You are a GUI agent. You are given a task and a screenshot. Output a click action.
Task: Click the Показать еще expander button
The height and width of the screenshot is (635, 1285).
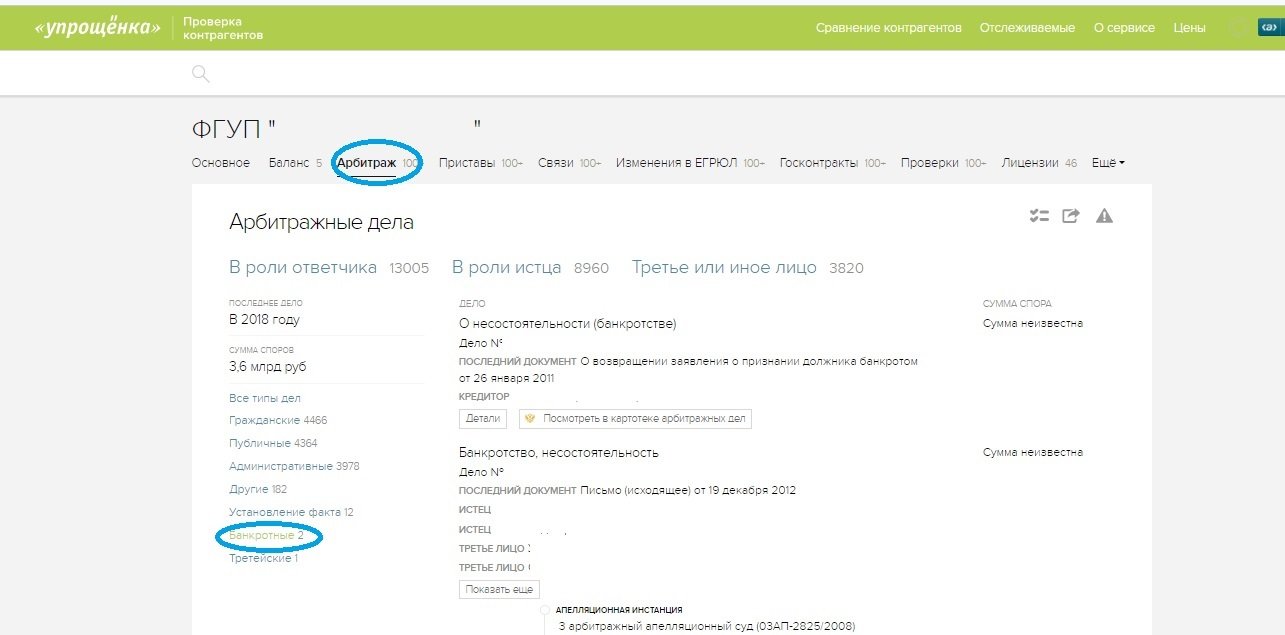(x=499, y=590)
